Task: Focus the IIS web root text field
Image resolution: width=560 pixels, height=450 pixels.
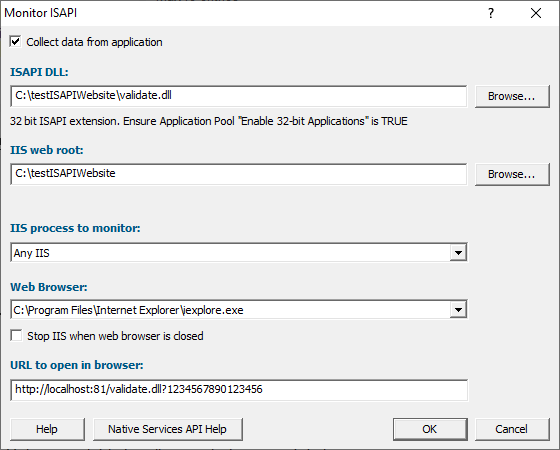Action: pos(239,174)
